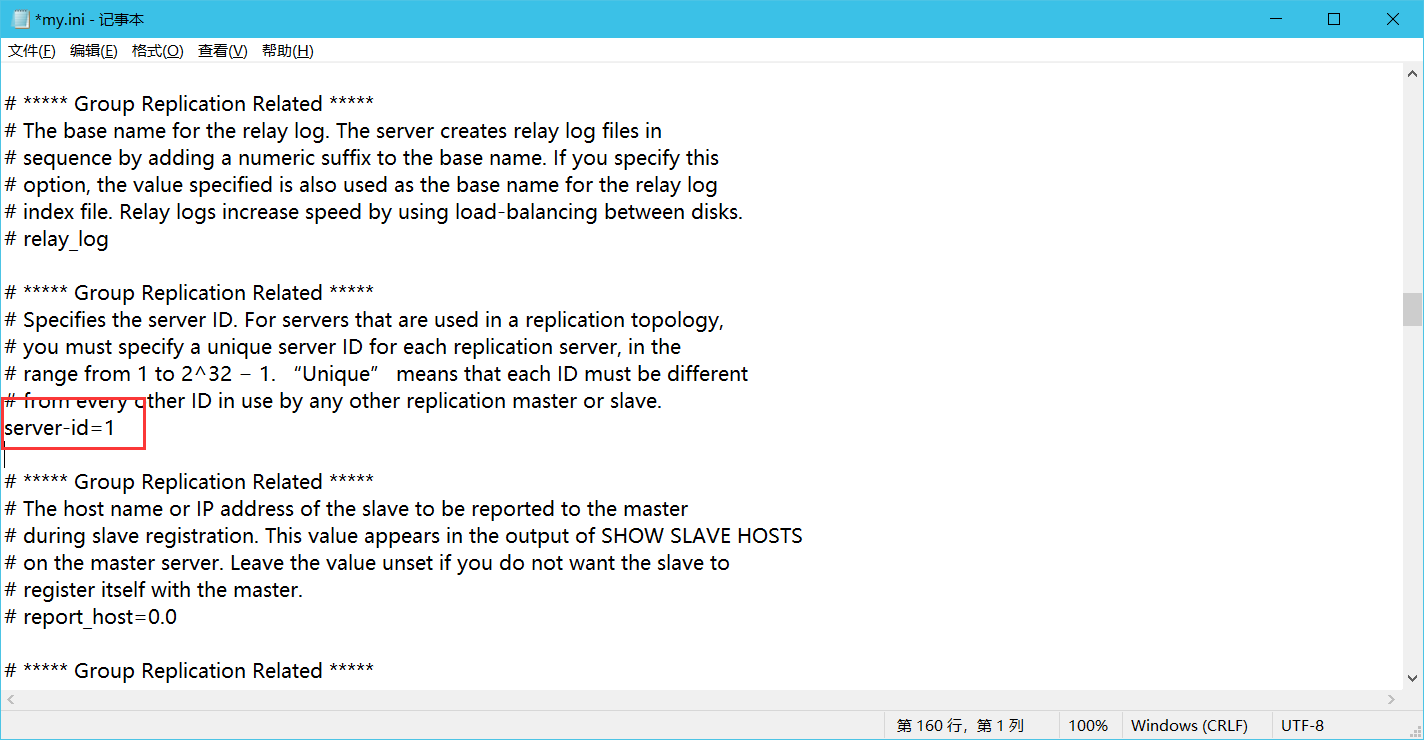Click line '# sequence by adding a numeric suffix'
This screenshot has height=740, width=1424.
[x=362, y=158]
